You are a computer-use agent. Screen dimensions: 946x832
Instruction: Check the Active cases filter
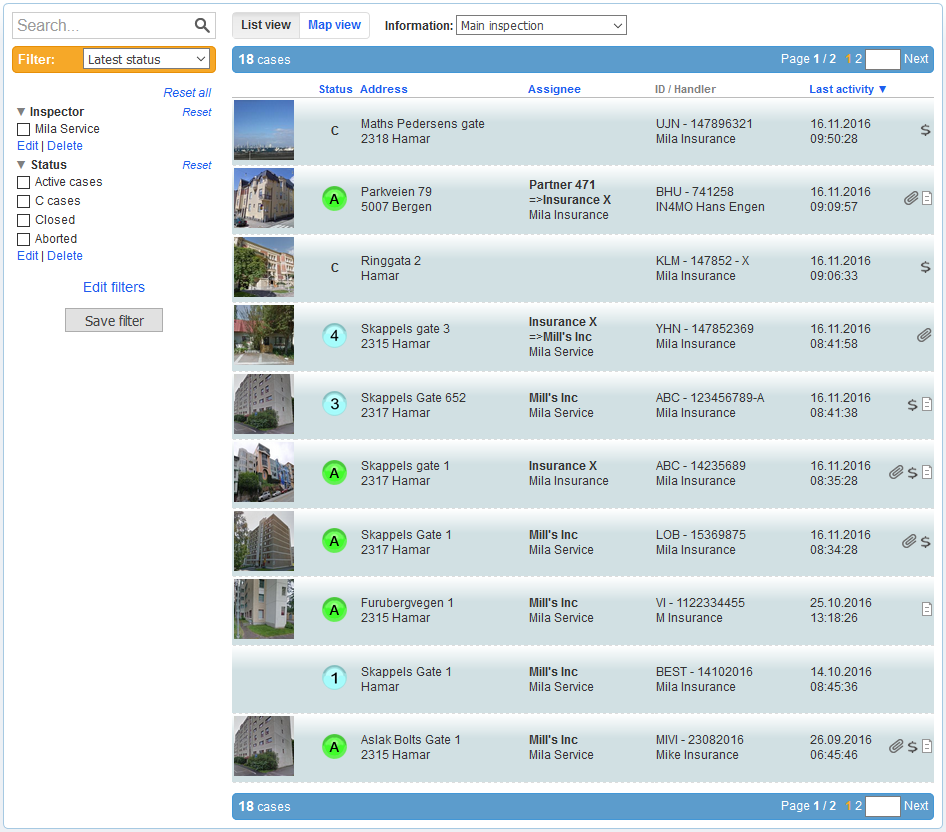(24, 182)
